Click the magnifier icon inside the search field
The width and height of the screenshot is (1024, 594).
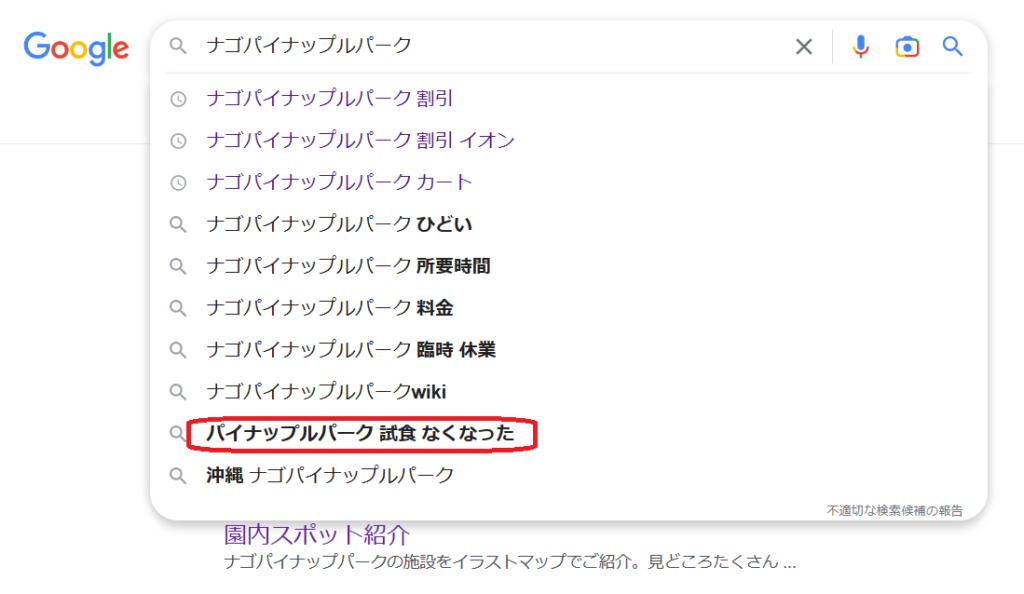coord(178,46)
